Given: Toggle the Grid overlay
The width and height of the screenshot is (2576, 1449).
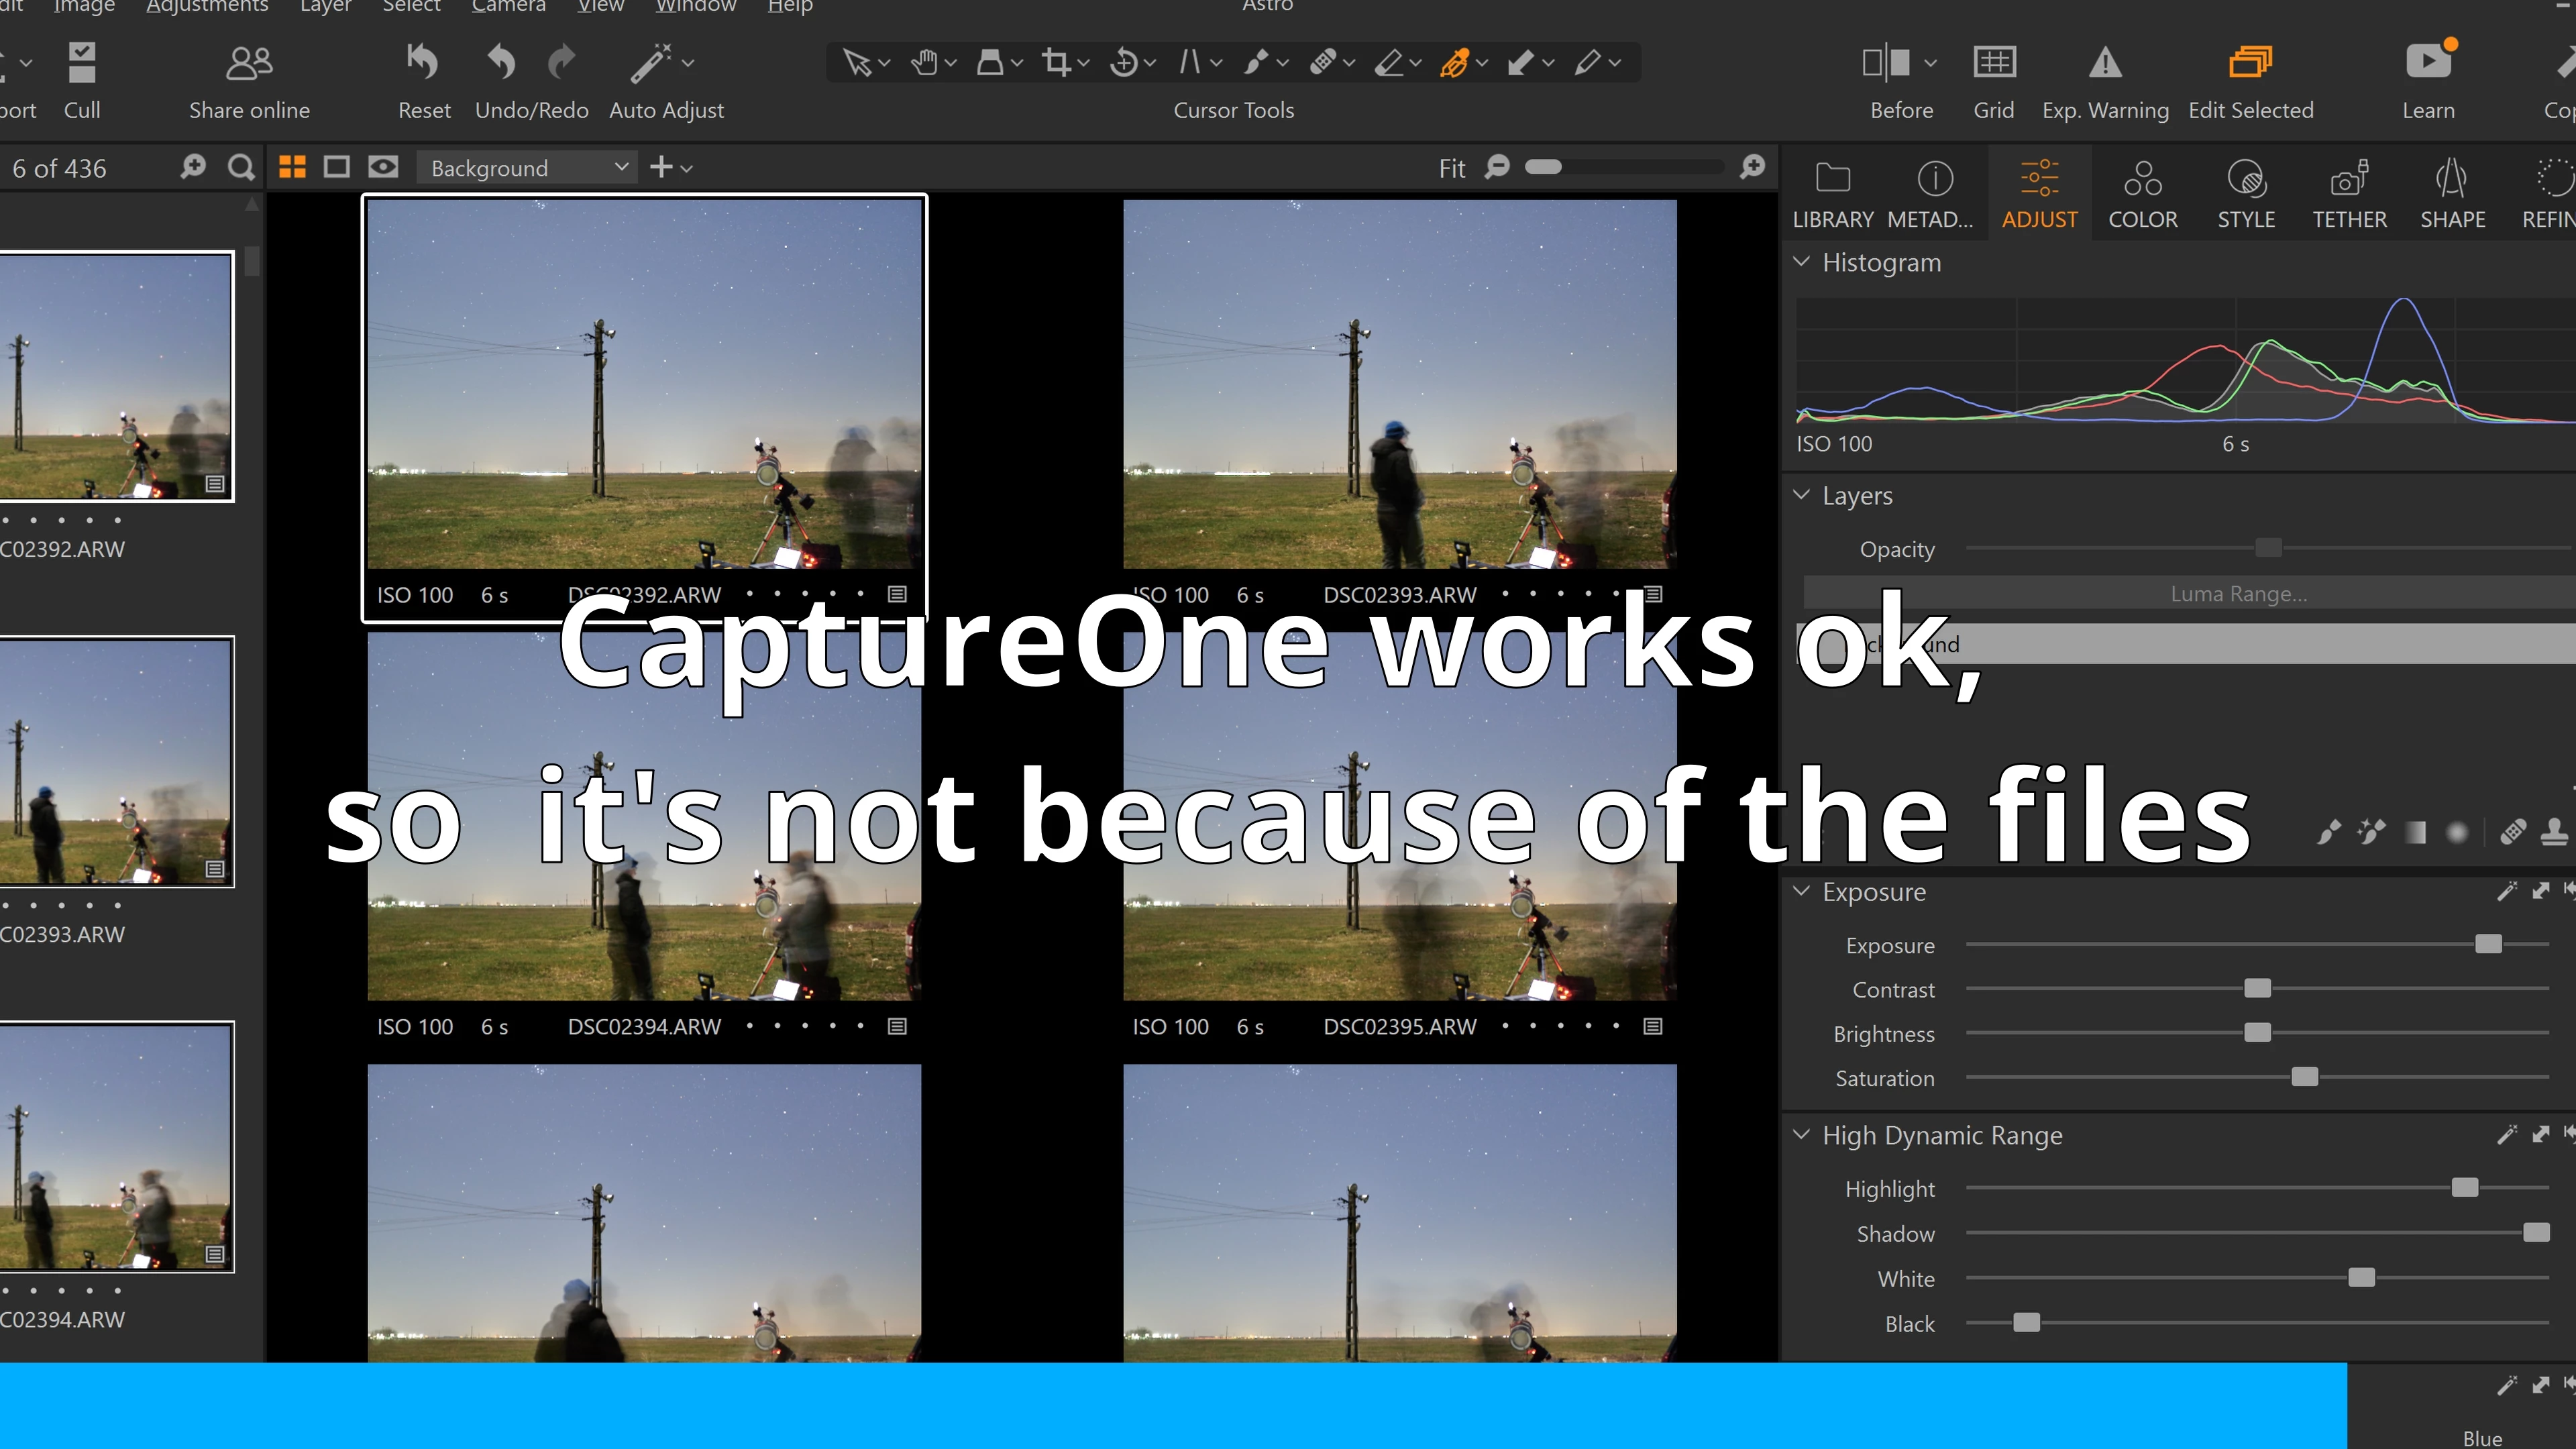Looking at the screenshot, I should click(x=1993, y=63).
